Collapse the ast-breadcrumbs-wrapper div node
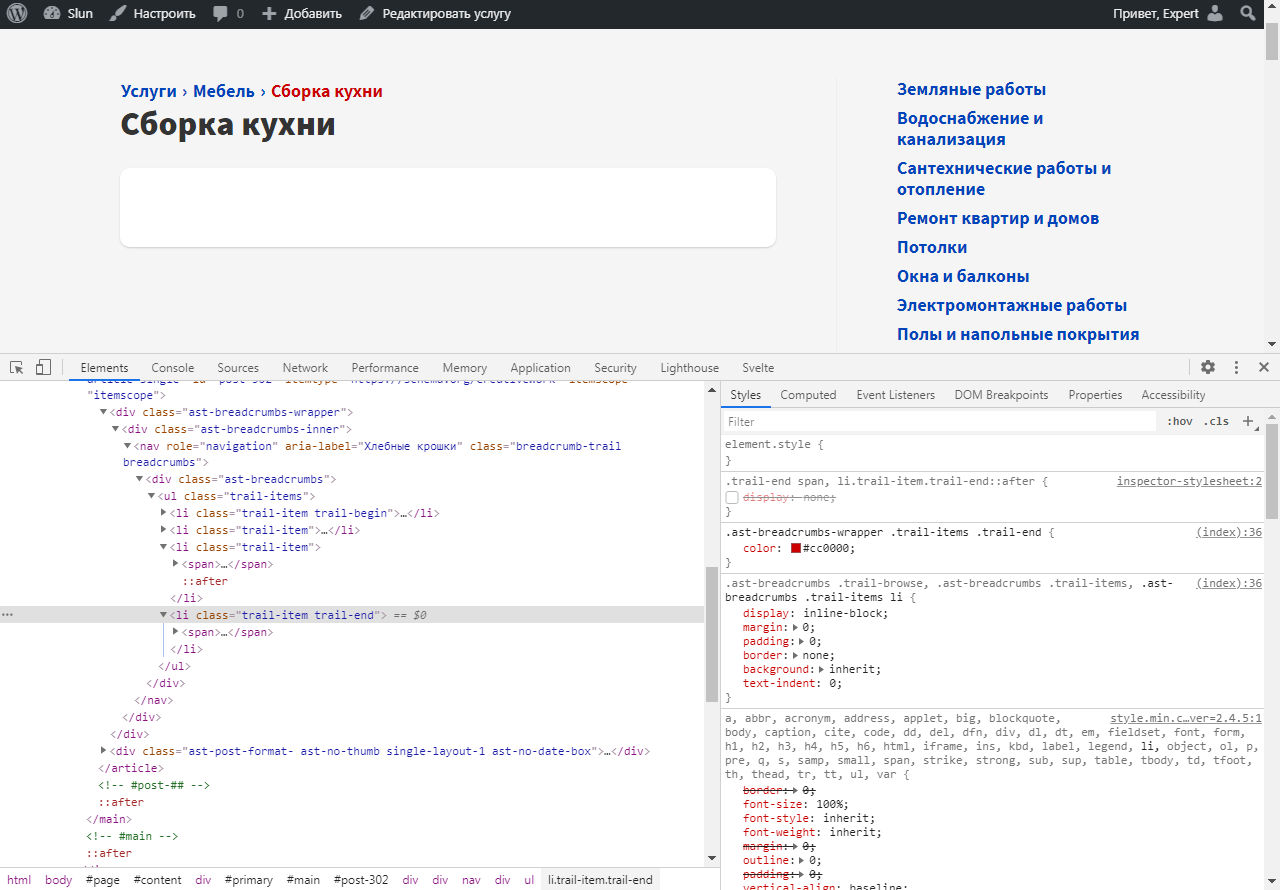The height and width of the screenshot is (890, 1280). (x=103, y=412)
